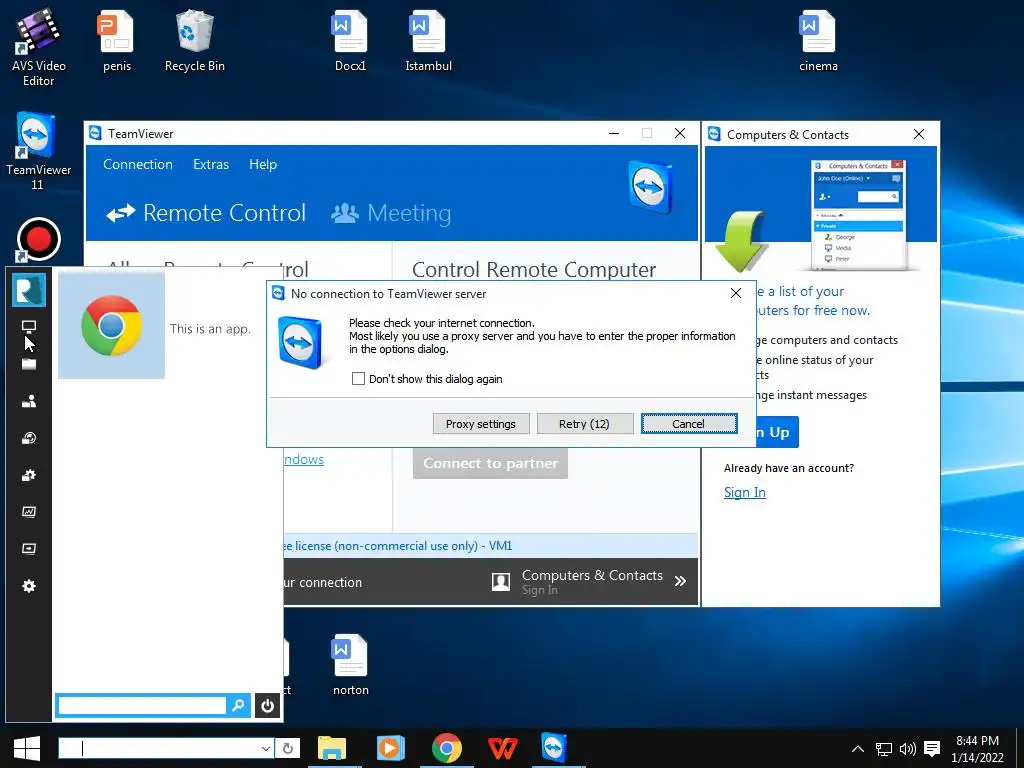Select the 'penis' presentation file icon on desktop
Screen dimensions: 1024x768
click(116, 40)
